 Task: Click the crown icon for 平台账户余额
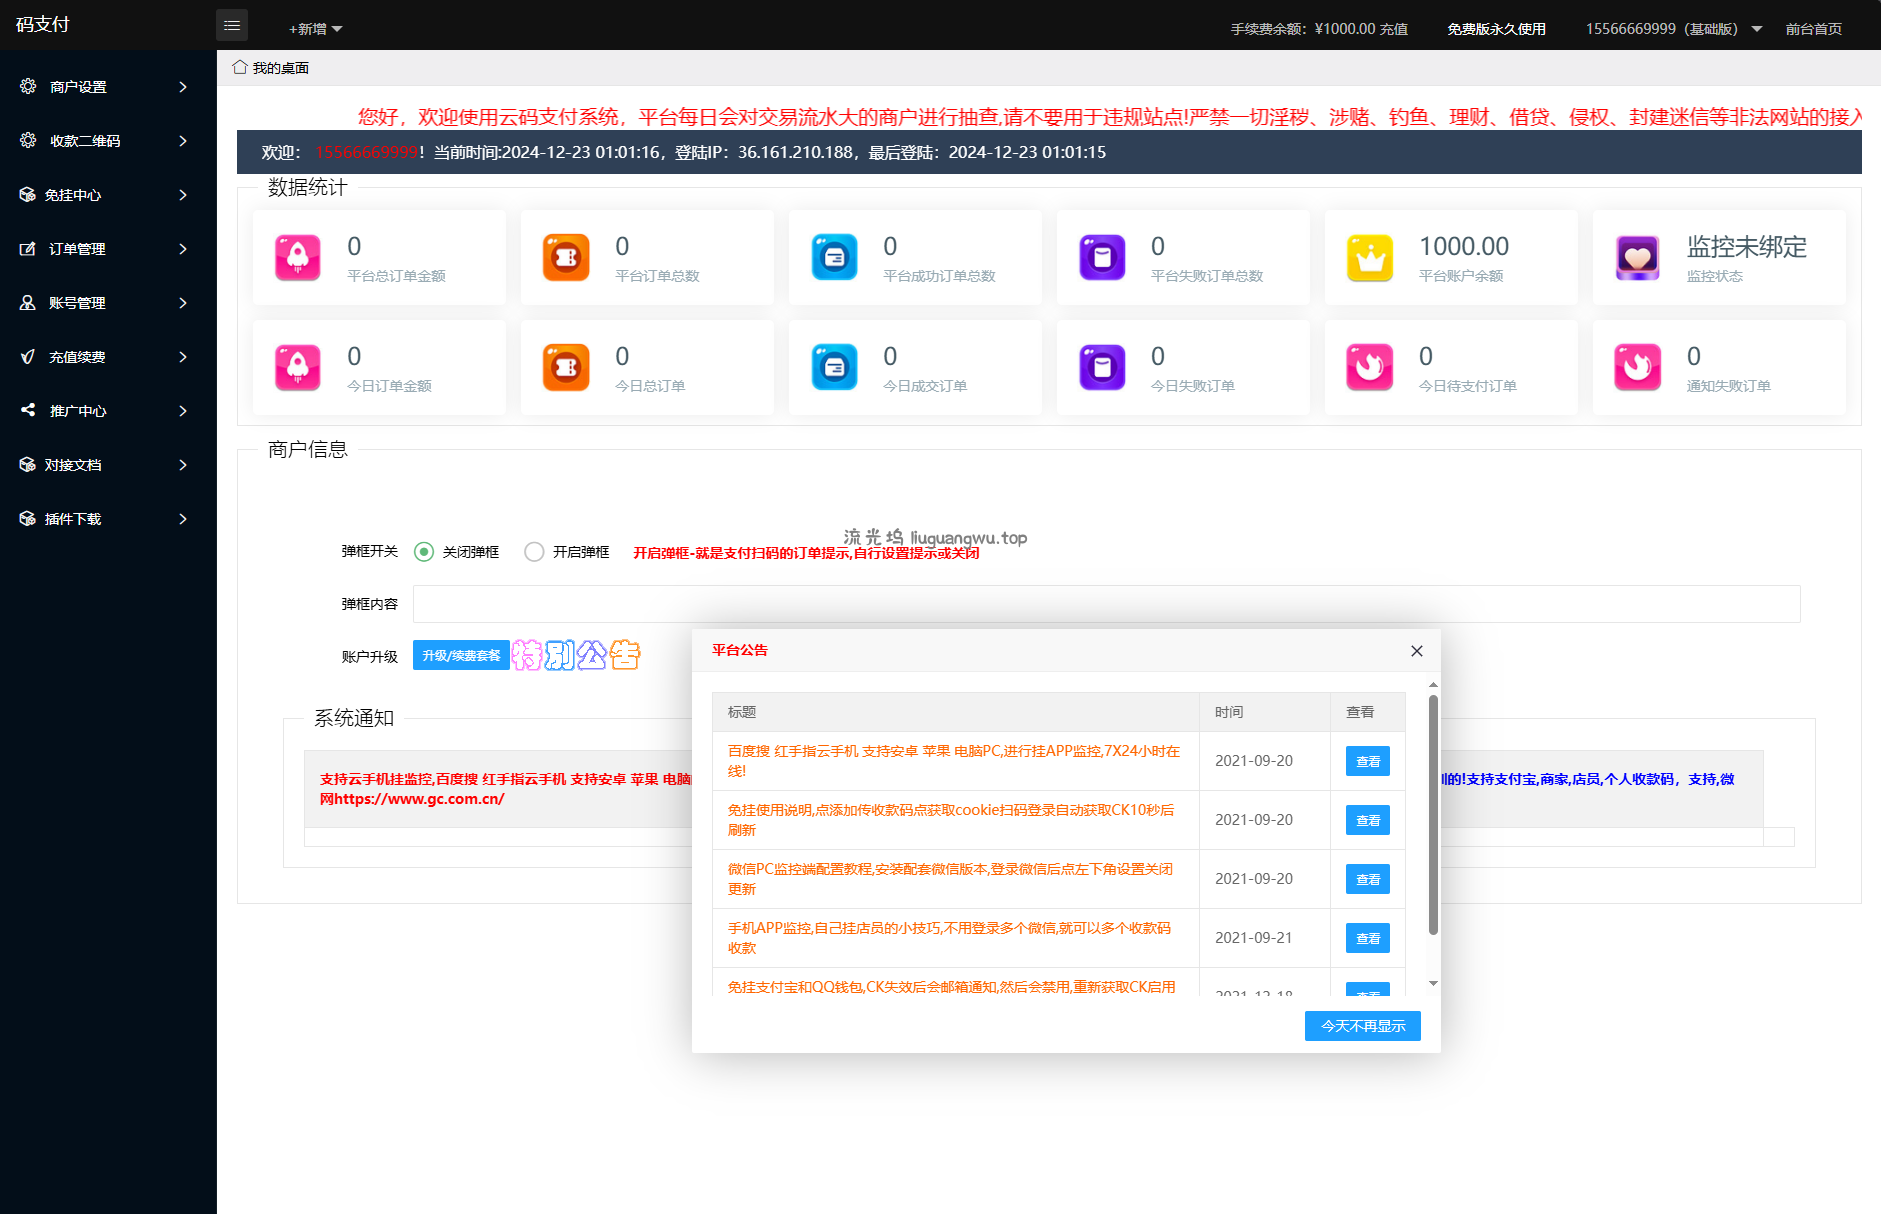tap(1369, 258)
